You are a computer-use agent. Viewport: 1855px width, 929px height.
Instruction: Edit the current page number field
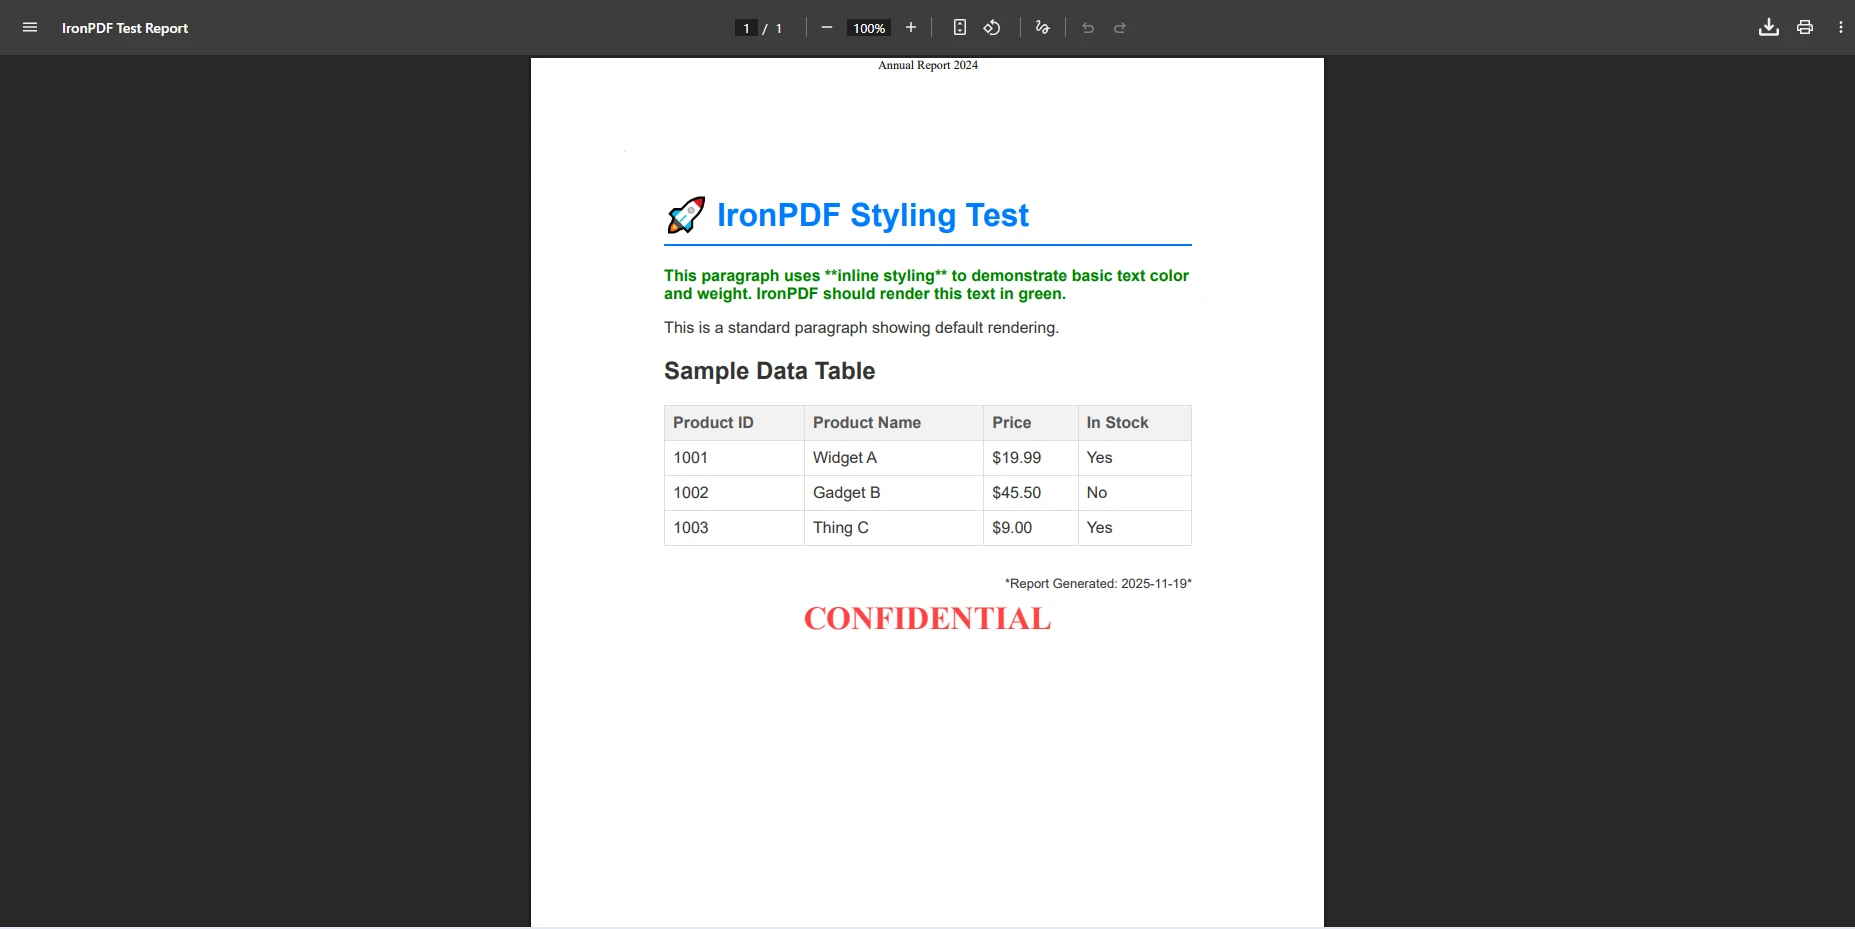pos(746,27)
